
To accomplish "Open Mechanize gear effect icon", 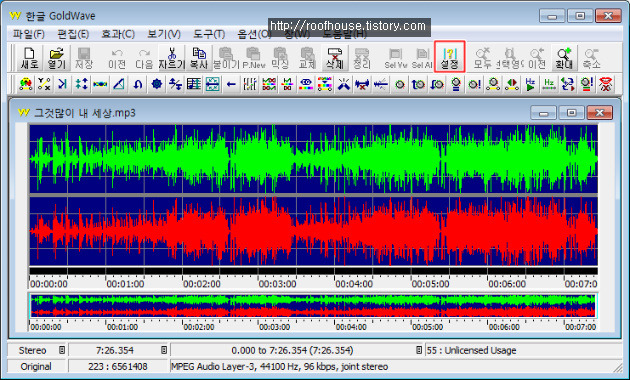I will 157,84.
